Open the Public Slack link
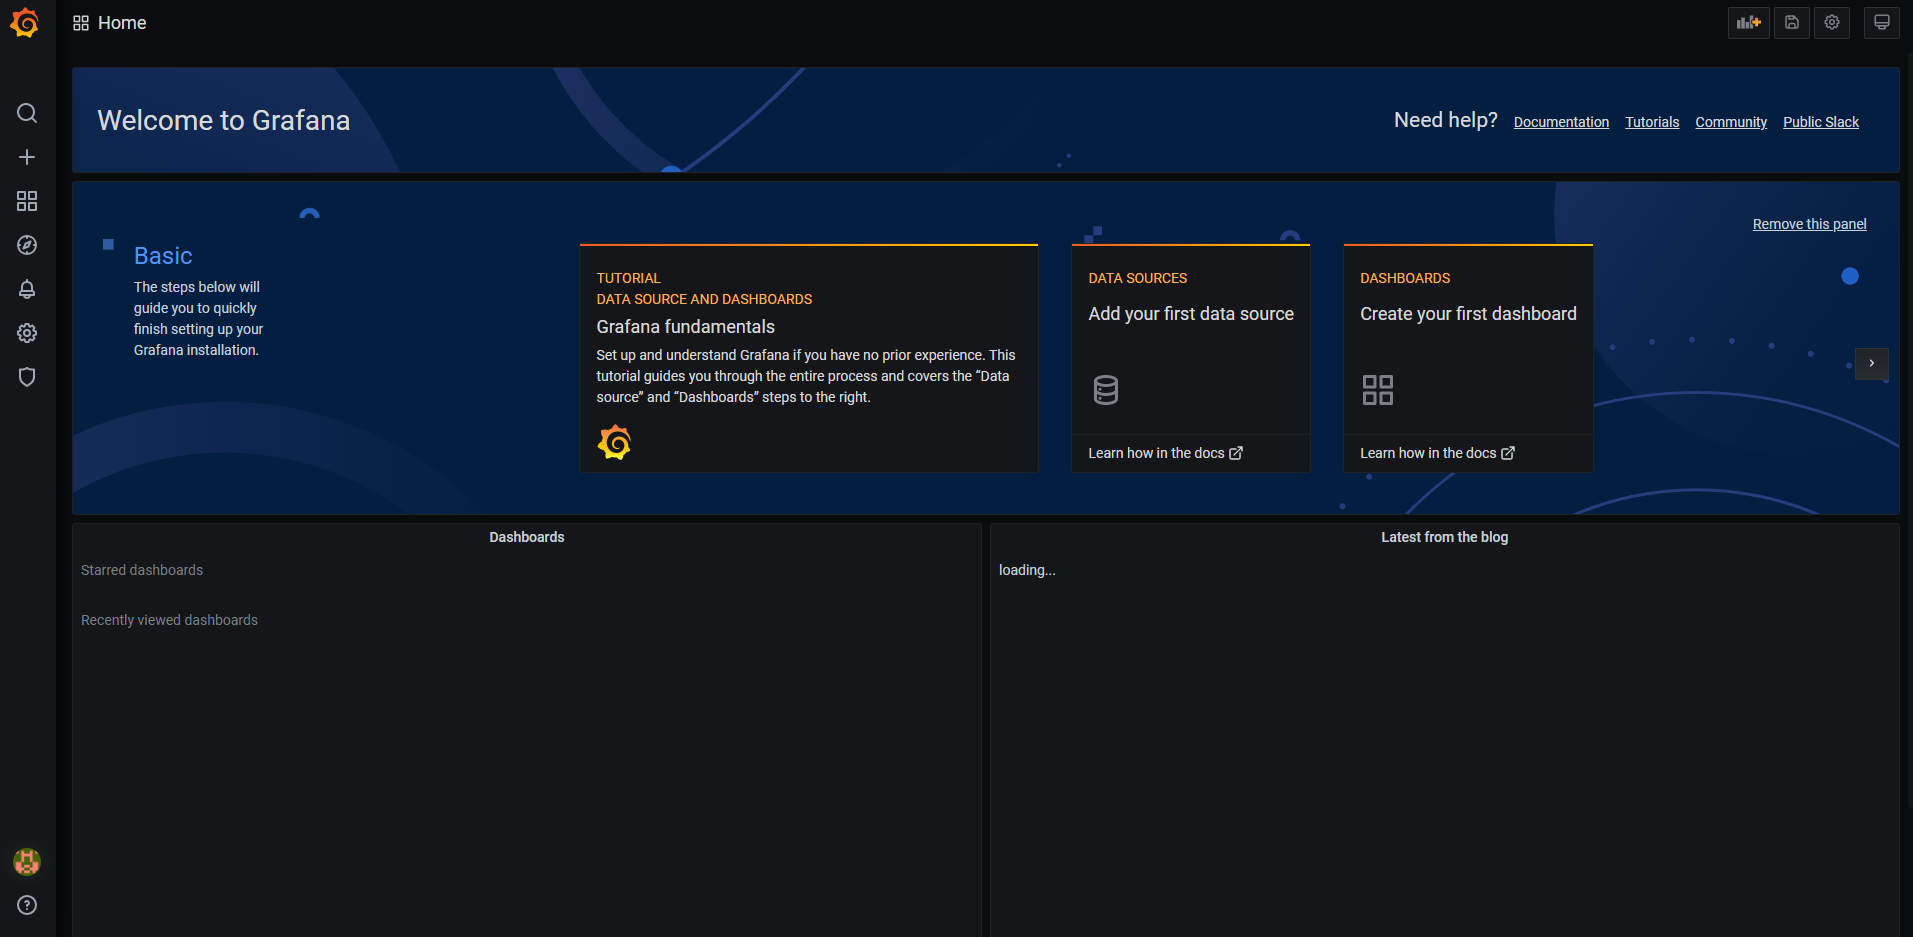This screenshot has width=1913, height=937. (x=1821, y=122)
